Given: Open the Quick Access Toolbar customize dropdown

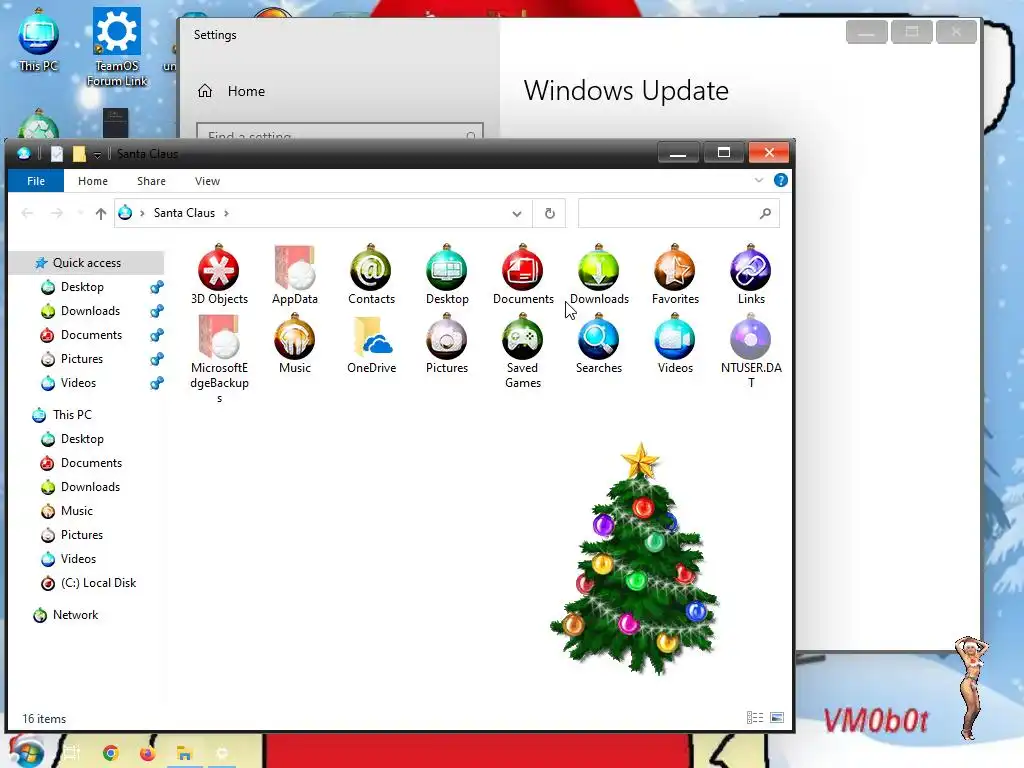Looking at the screenshot, I should [x=97, y=154].
